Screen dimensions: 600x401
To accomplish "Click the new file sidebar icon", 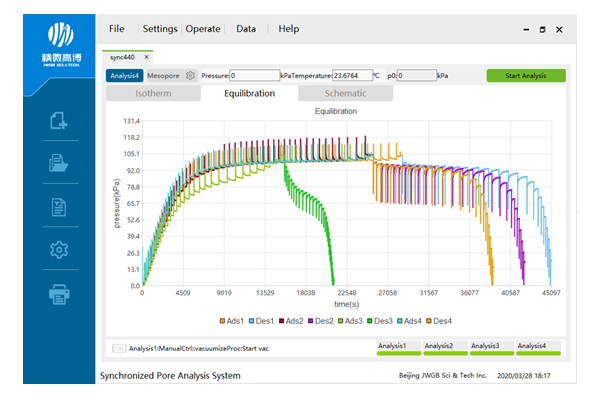I will [59, 122].
